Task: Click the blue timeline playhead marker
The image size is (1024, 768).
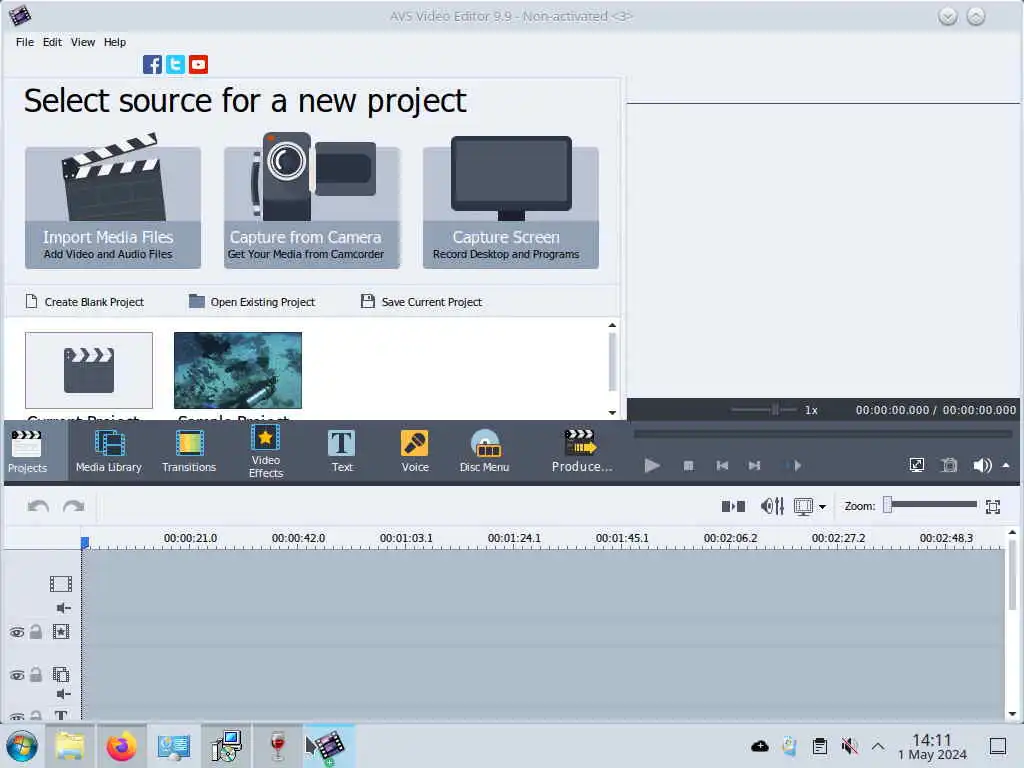Action: click(x=85, y=542)
